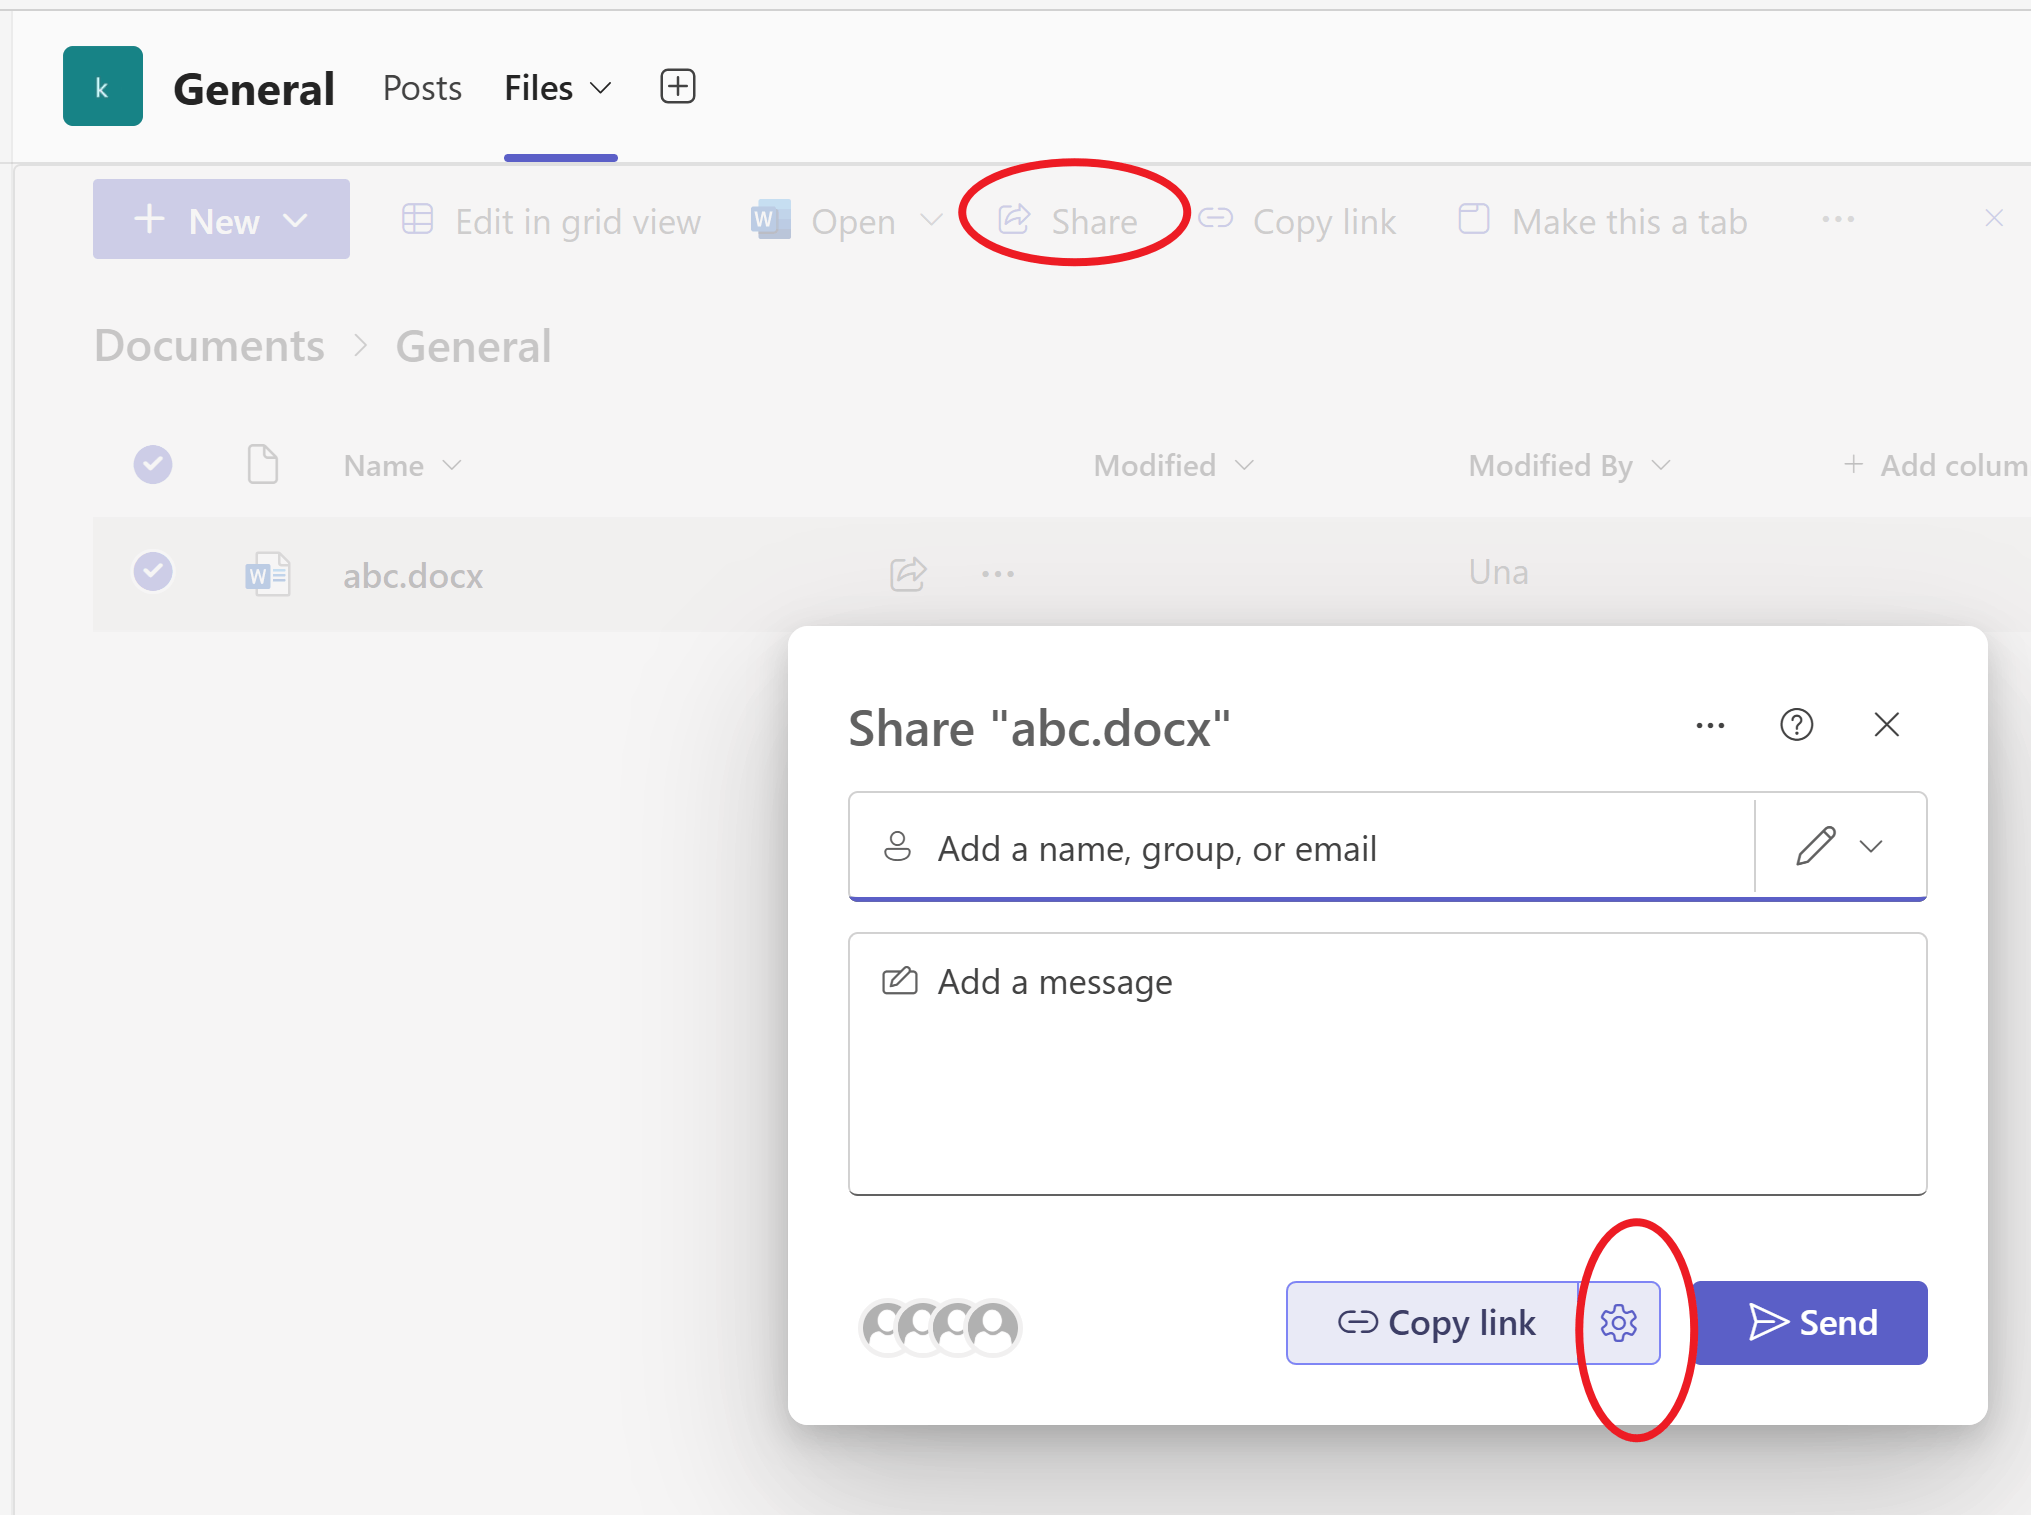Image resolution: width=2031 pixels, height=1515 pixels.
Task: Open the file in Word
Action: (x=823, y=221)
